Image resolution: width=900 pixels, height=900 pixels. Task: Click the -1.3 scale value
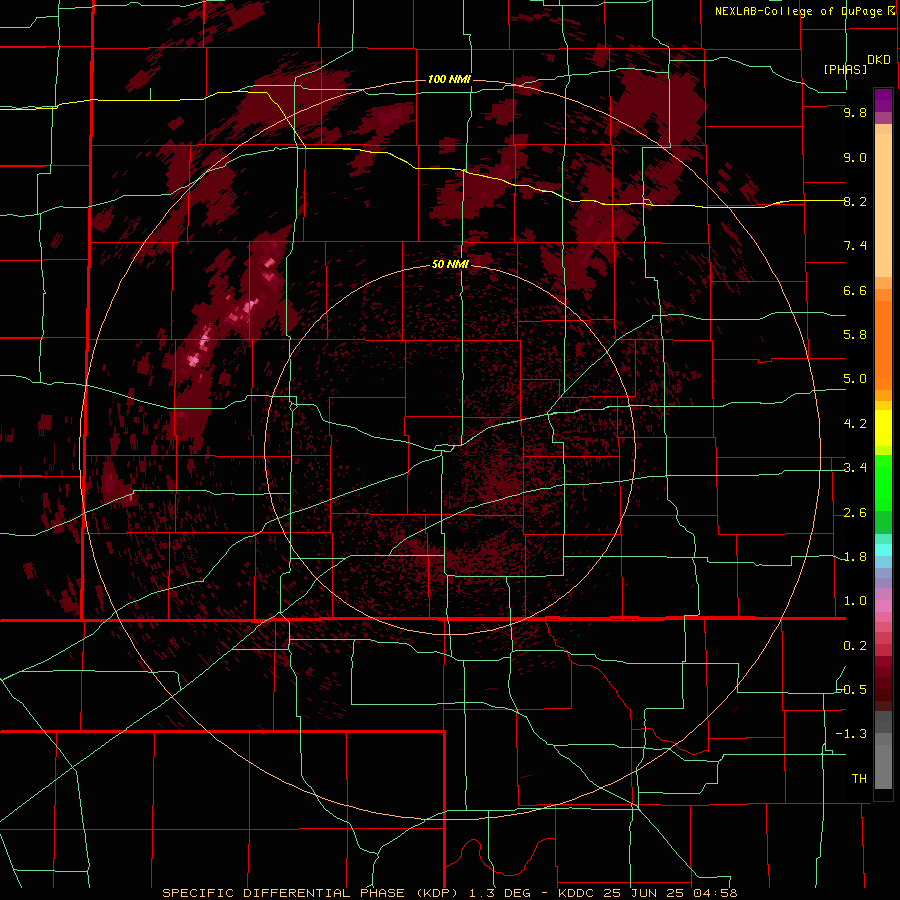click(x=851, y=734)
